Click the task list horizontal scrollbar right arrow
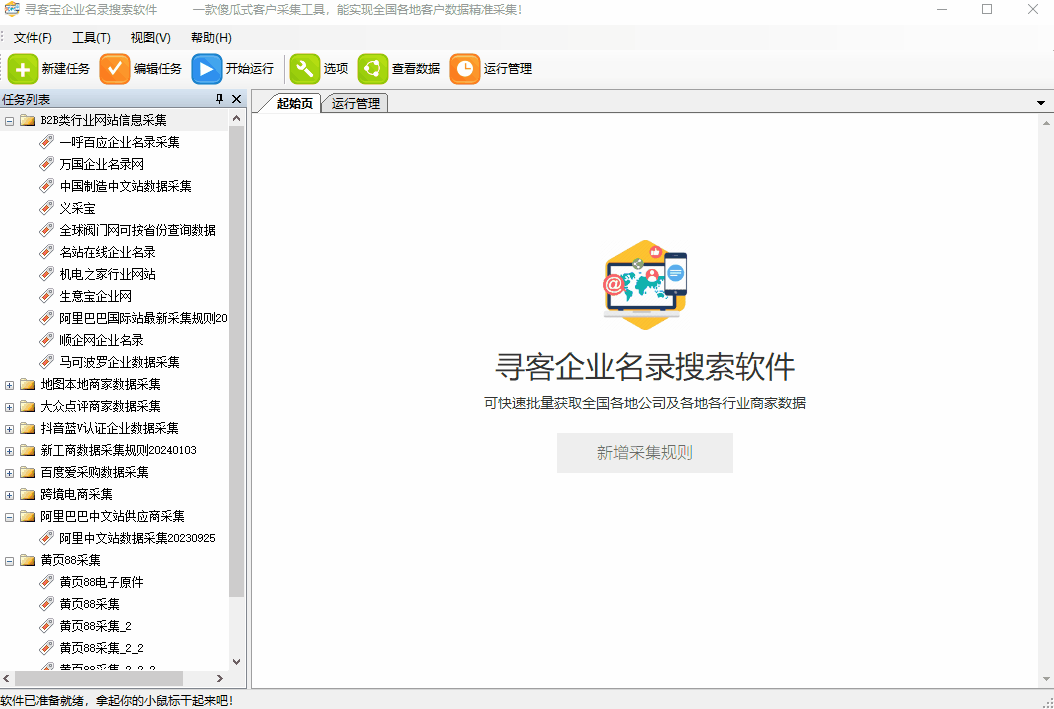Screen dimensions: 1054x709 (x=221, y=678)
